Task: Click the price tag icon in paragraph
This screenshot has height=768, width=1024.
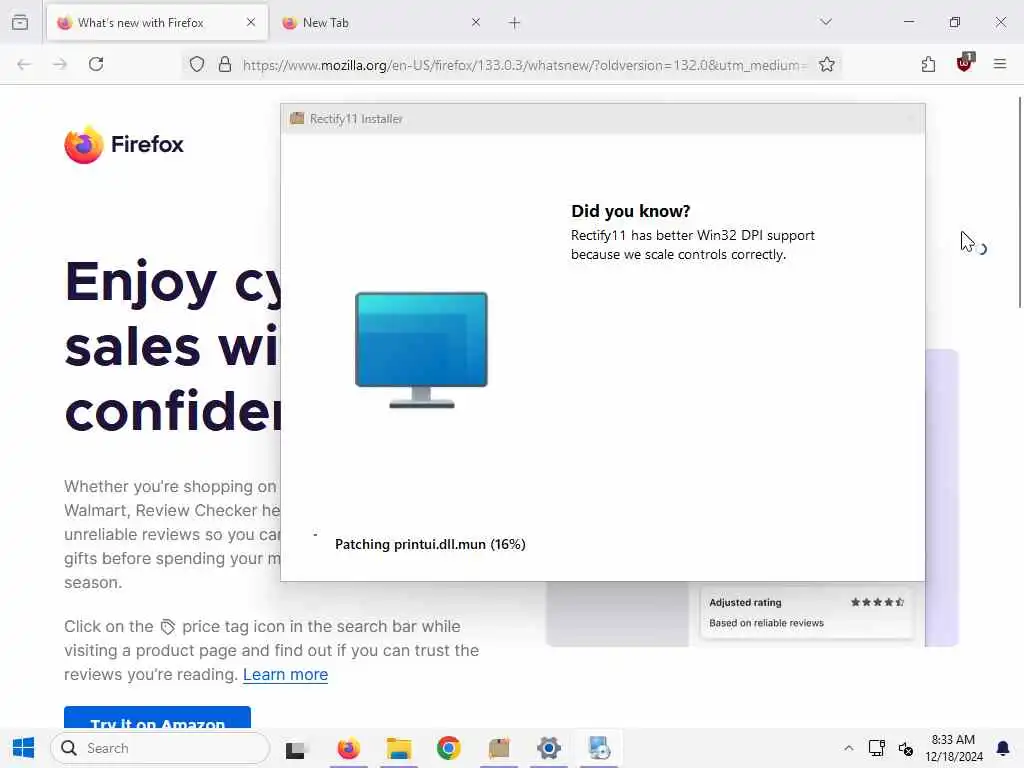Action: click(x=168, y=627)
